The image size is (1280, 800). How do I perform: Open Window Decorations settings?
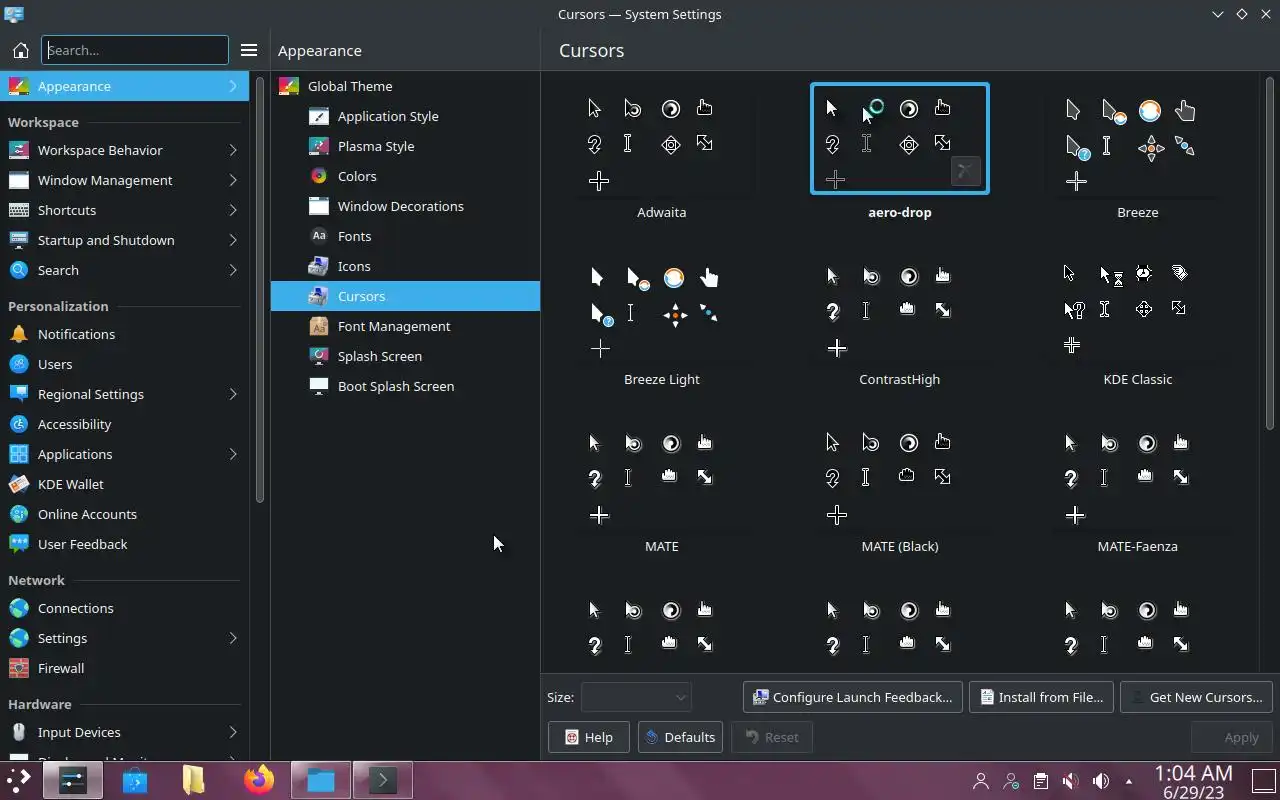click(405, 206)
